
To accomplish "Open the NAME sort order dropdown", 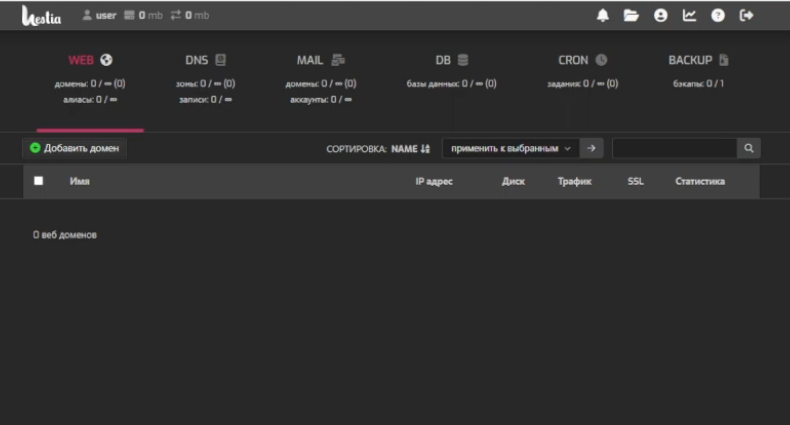I will click(410, 148).
